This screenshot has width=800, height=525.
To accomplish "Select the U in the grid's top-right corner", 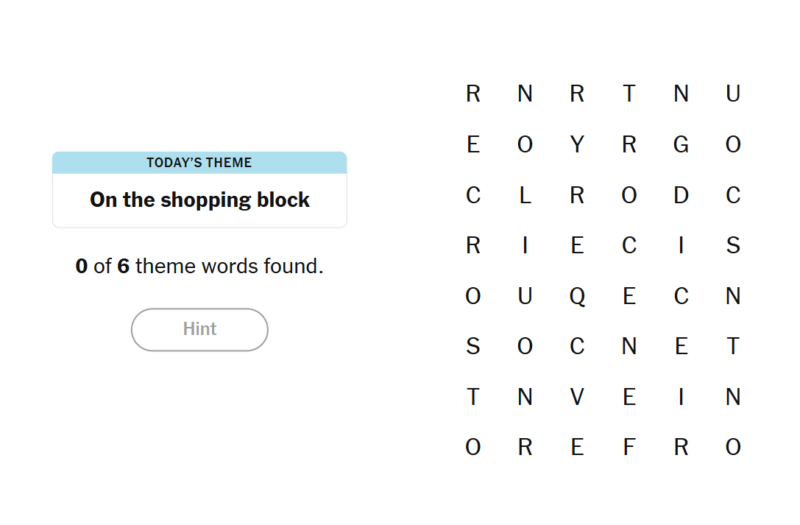I will click(x=733, y=94).
